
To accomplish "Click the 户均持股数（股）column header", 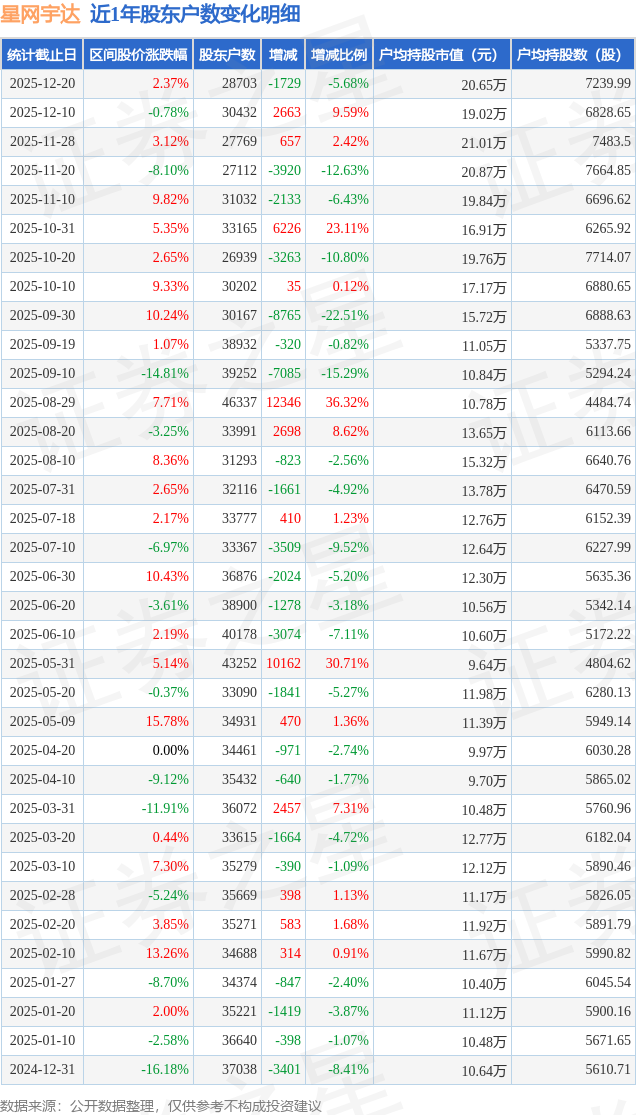I will (572, 55).
